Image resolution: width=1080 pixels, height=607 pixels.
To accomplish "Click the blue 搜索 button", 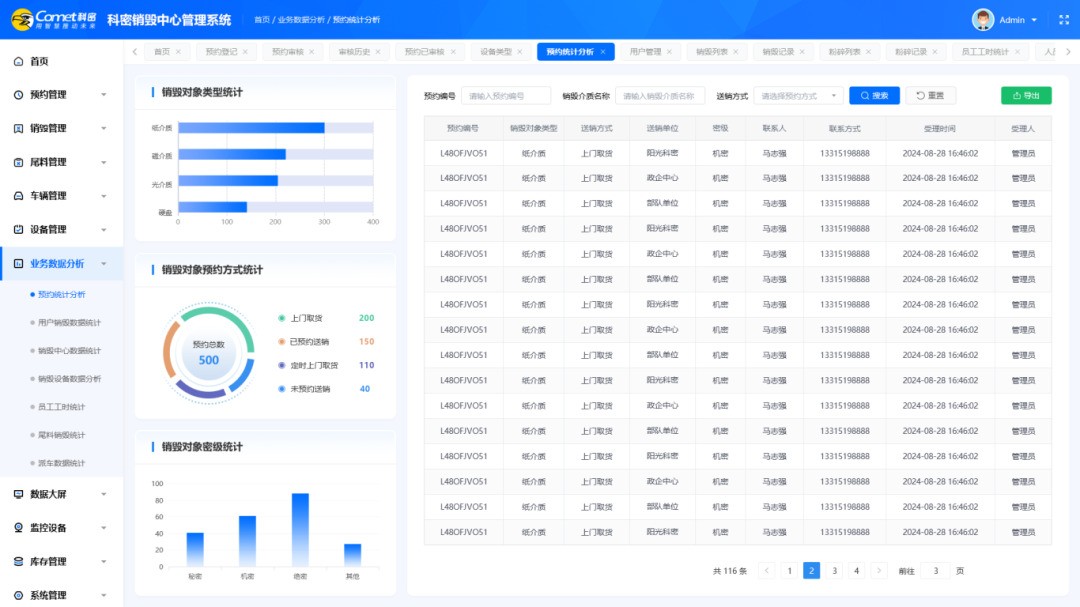I will [874, 96].
